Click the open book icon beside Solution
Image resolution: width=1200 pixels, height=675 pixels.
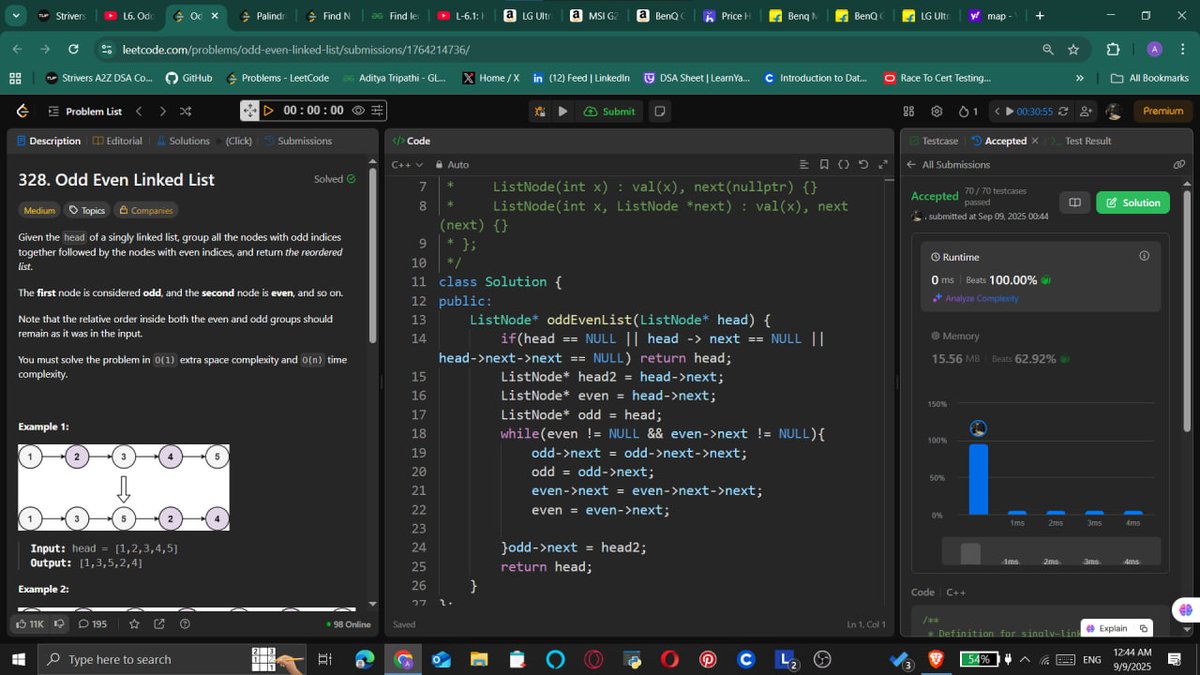click(x=1075, y=203)
